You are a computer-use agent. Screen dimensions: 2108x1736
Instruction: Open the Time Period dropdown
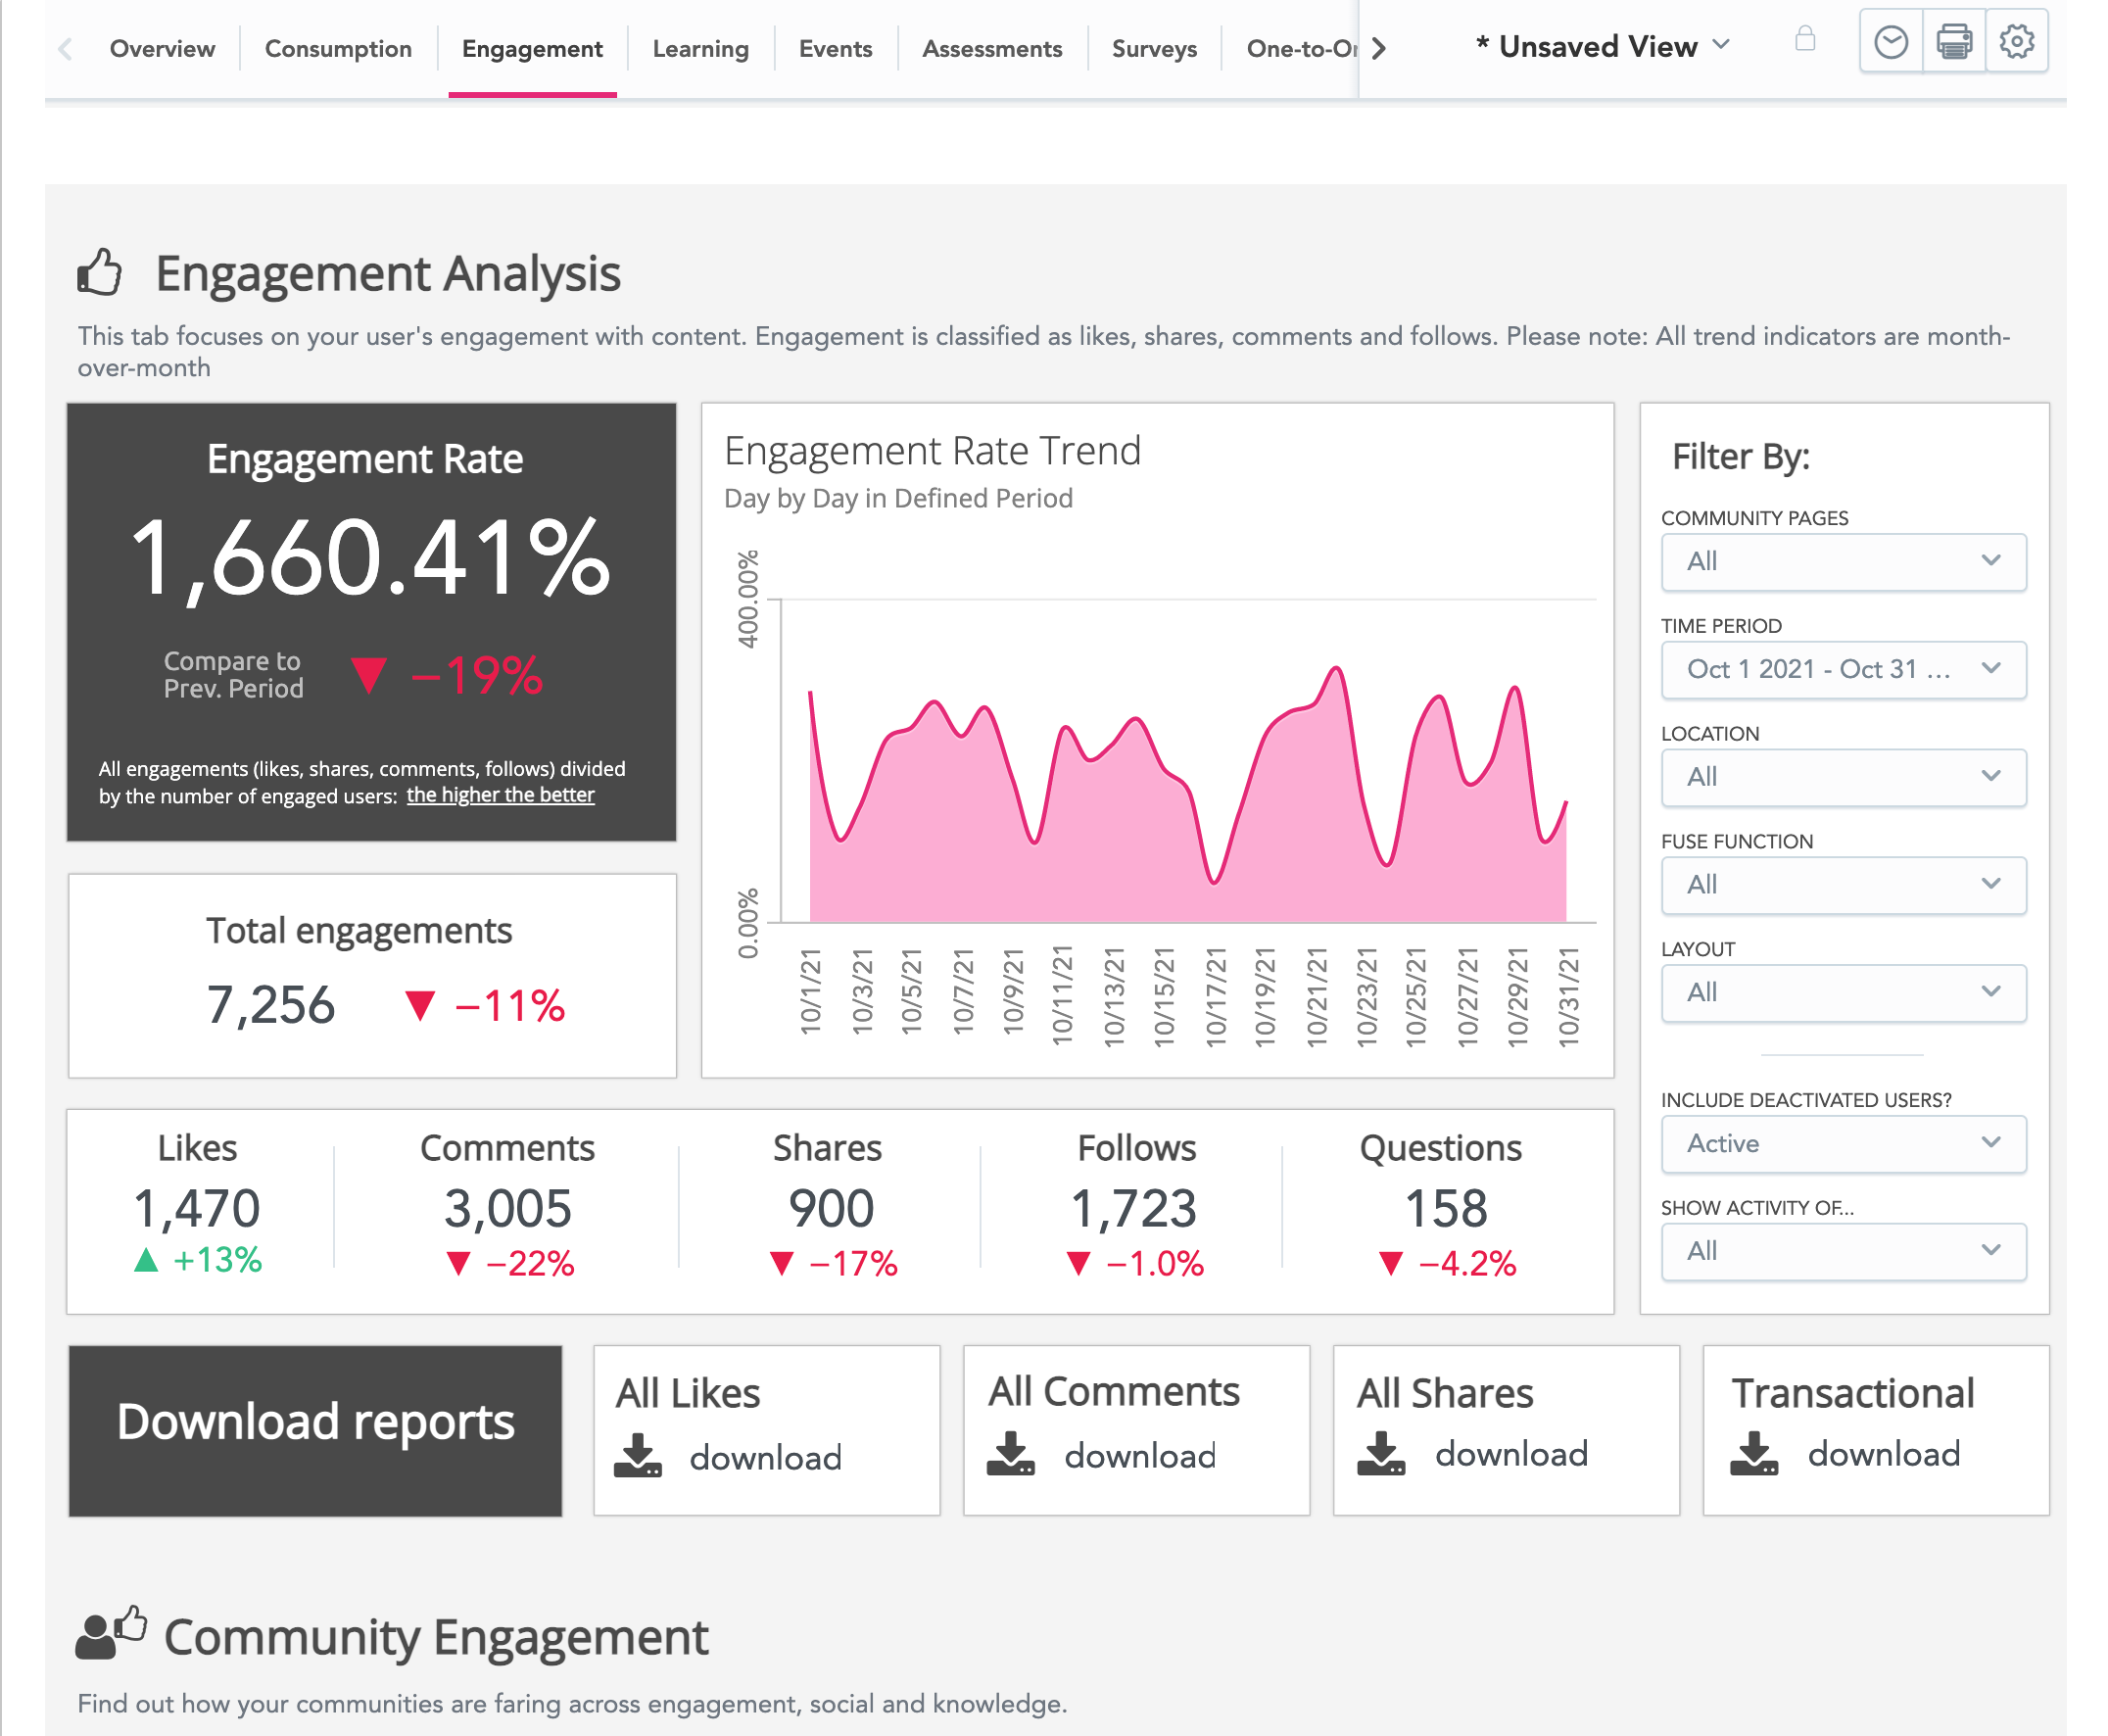point(1842,669)
